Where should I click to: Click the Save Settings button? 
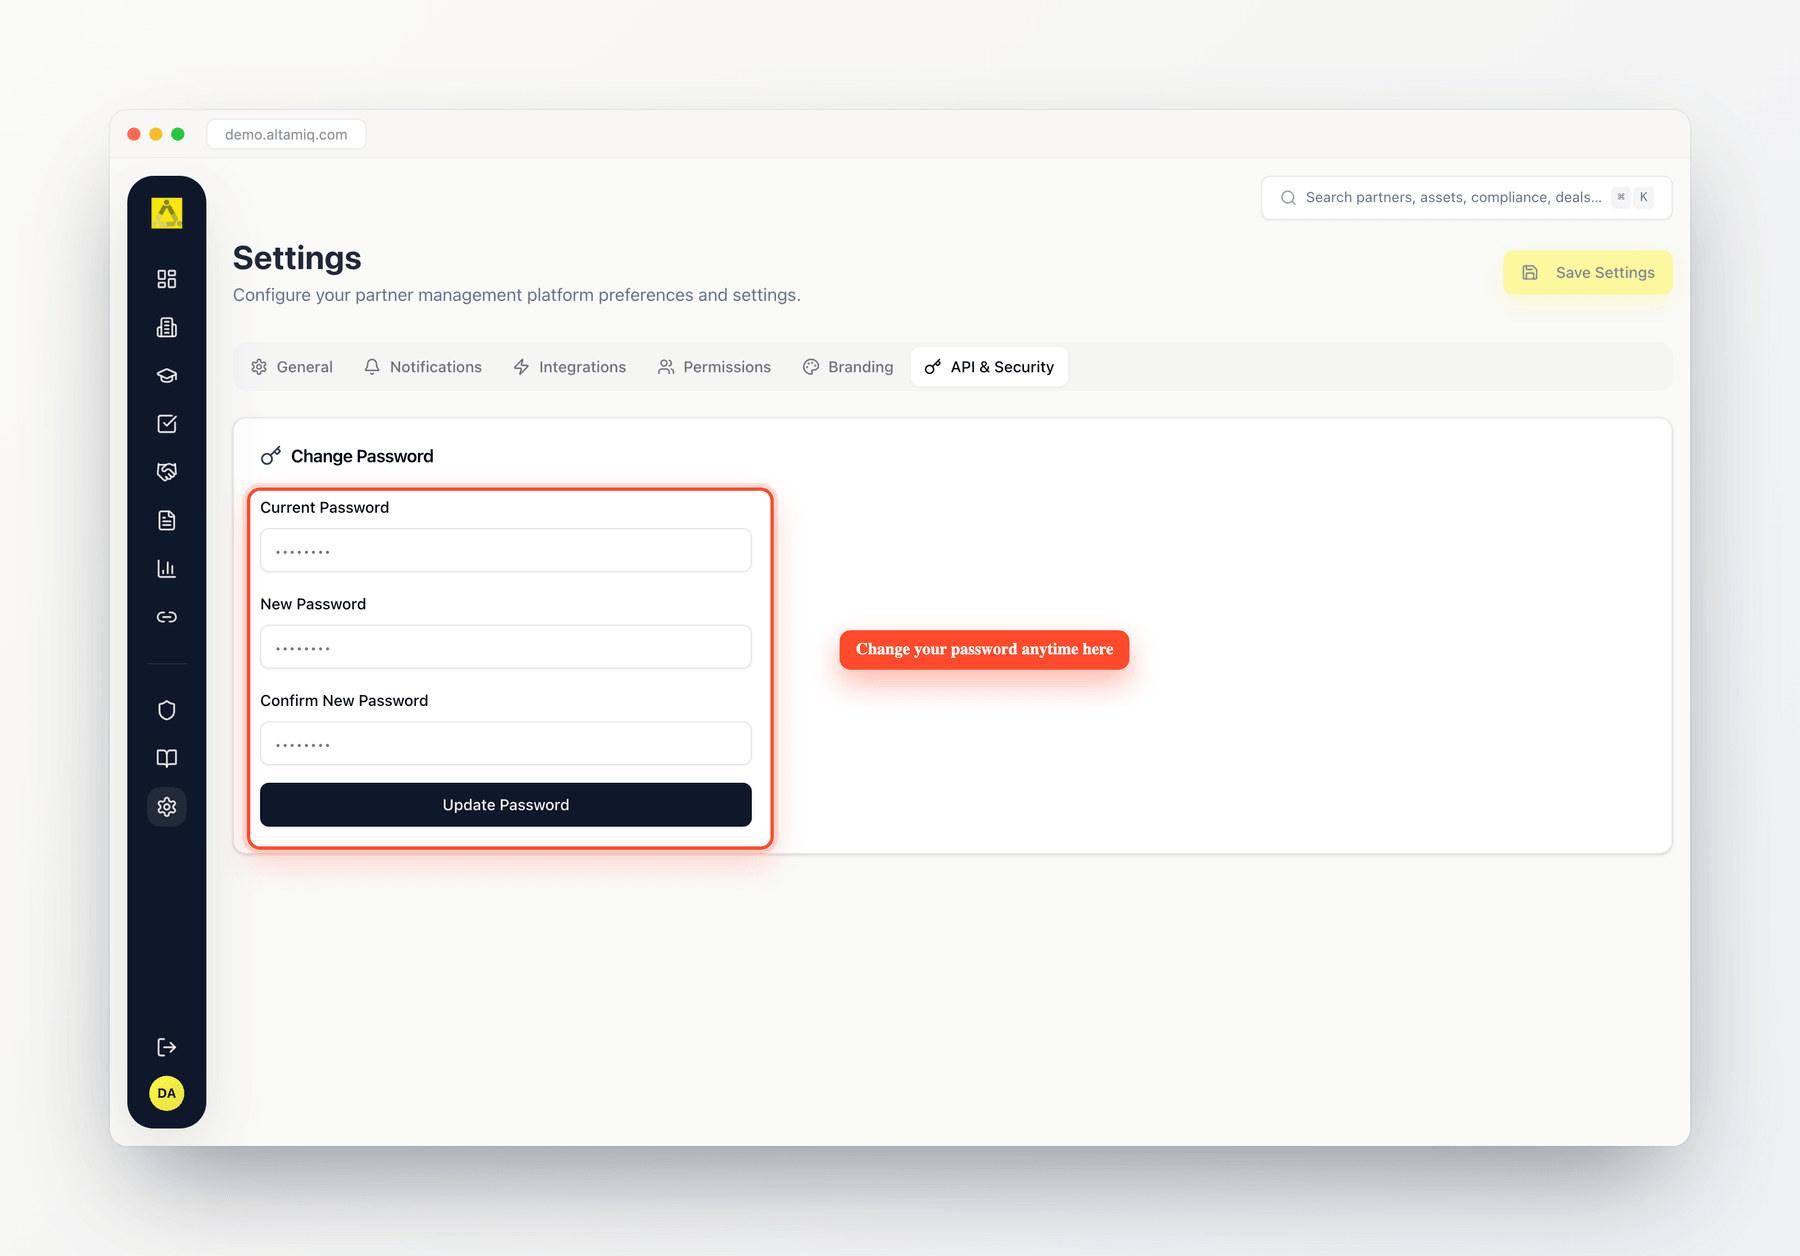coord(1588,273)
